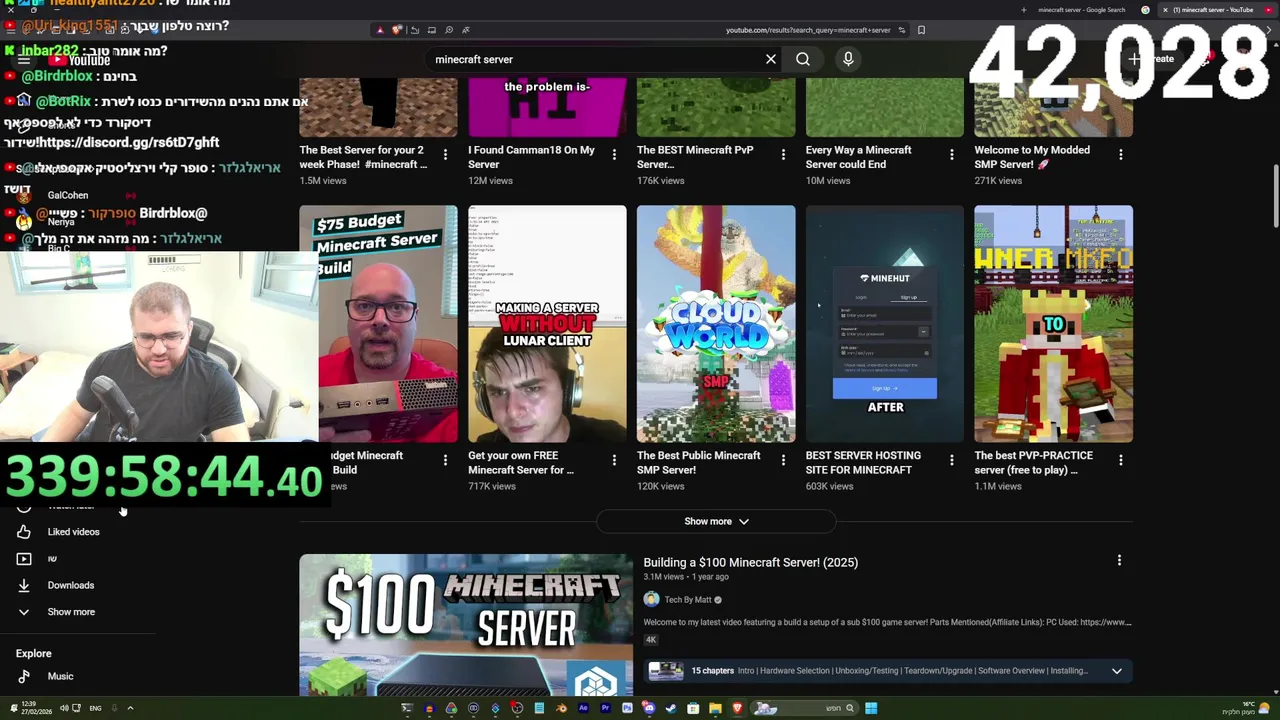The width and height of the screenshot is (1280, 720).
Task: Clear the YouTube search box with X
Action: click(x=771, y=59)
